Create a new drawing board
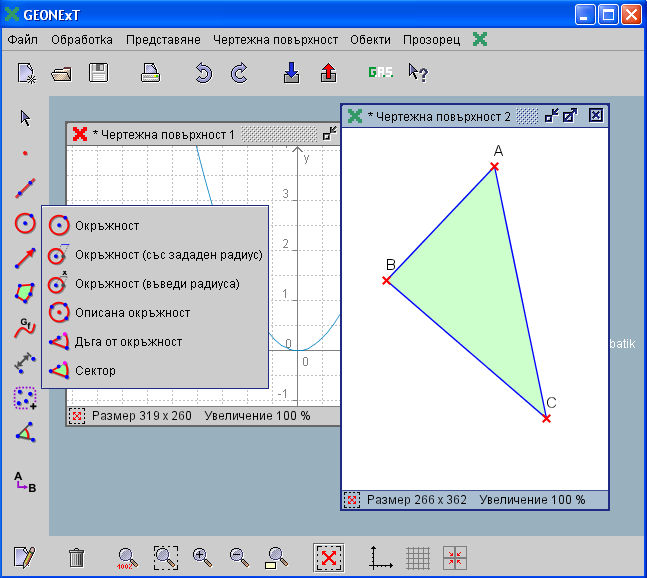 coord(26,73)
